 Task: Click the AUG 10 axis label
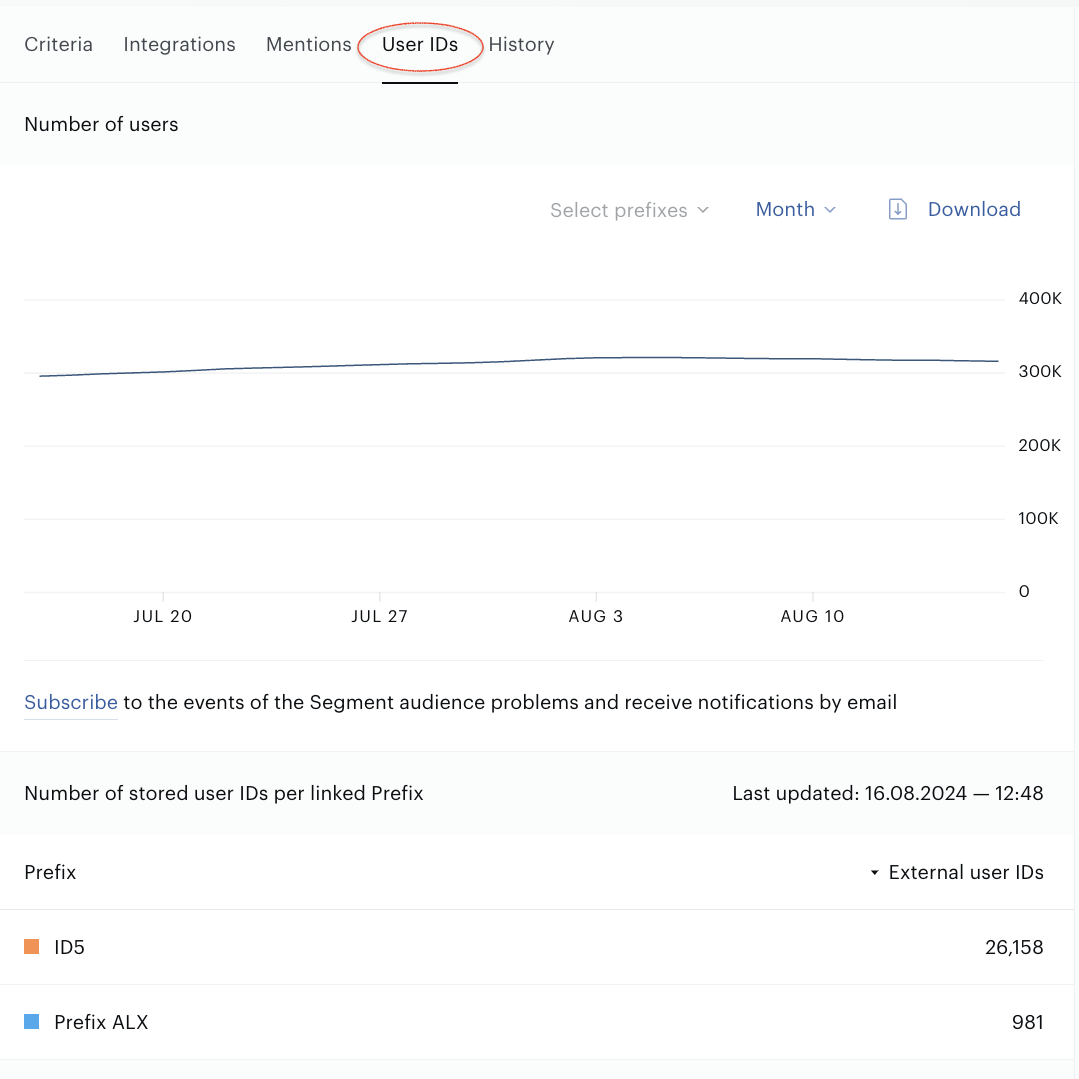point(812,617)
